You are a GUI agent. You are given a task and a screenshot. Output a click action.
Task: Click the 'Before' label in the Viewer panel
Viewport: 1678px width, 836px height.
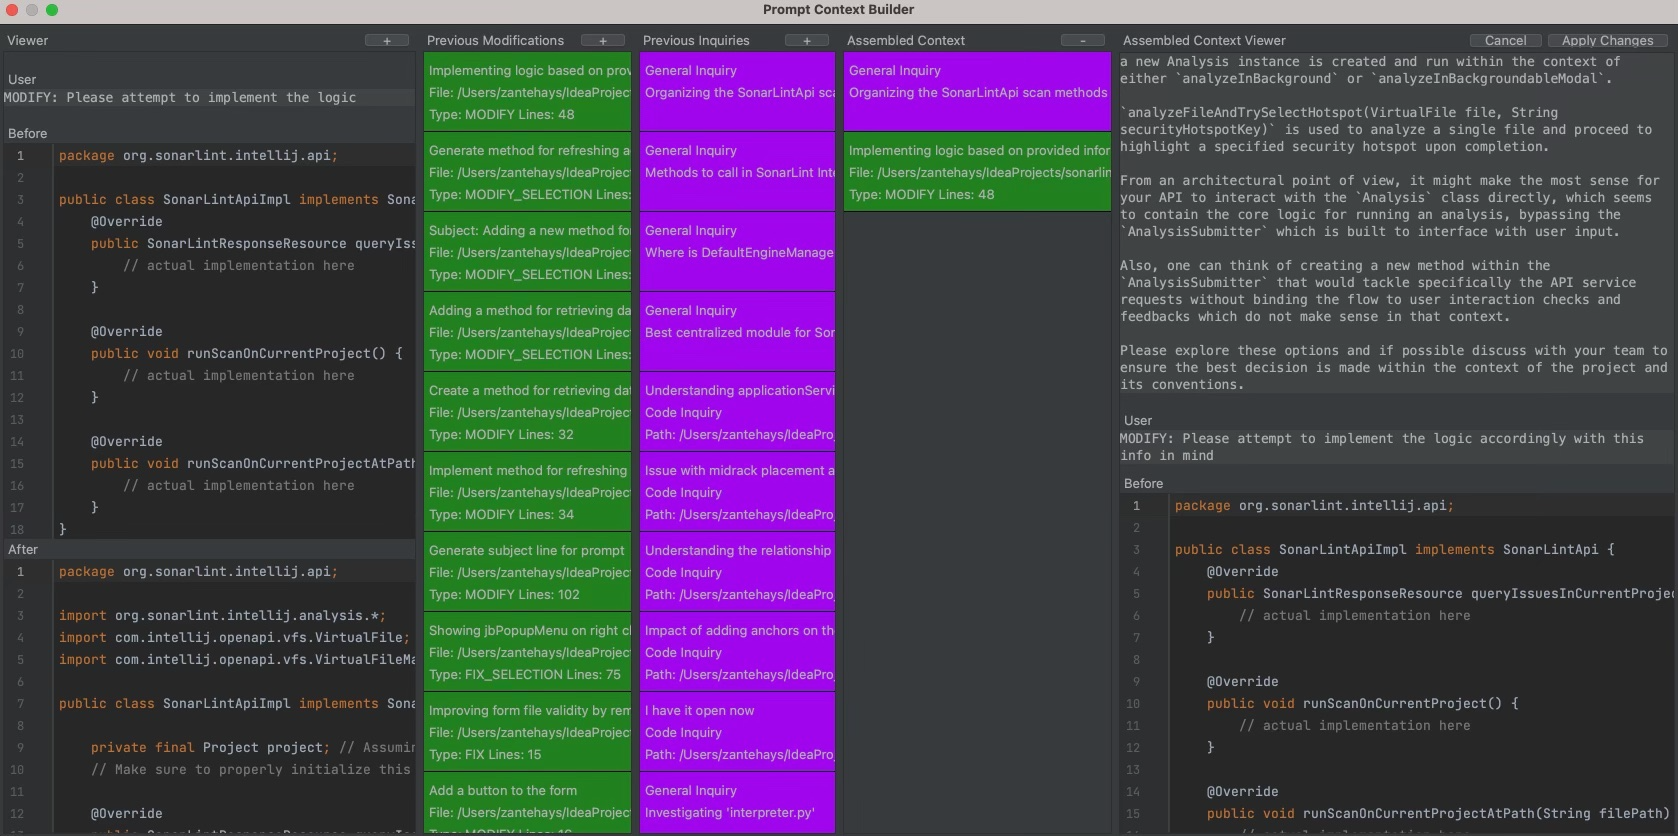(28, 133)
